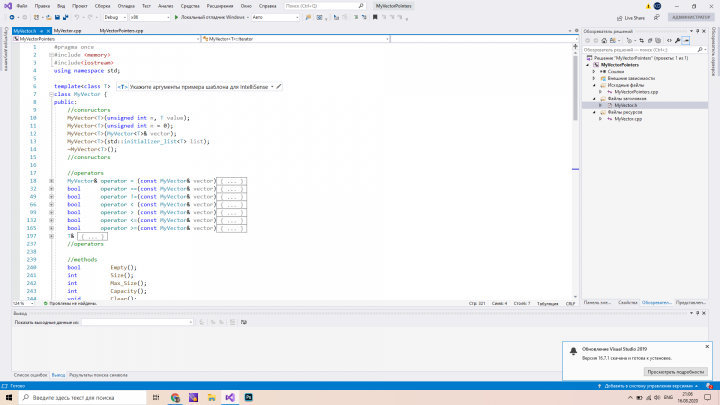The width and height of the screenshot is (720, 405).
Task: Click the top search box 'Поиск (Ctrl+Q)'
Action: pos(325,6)
